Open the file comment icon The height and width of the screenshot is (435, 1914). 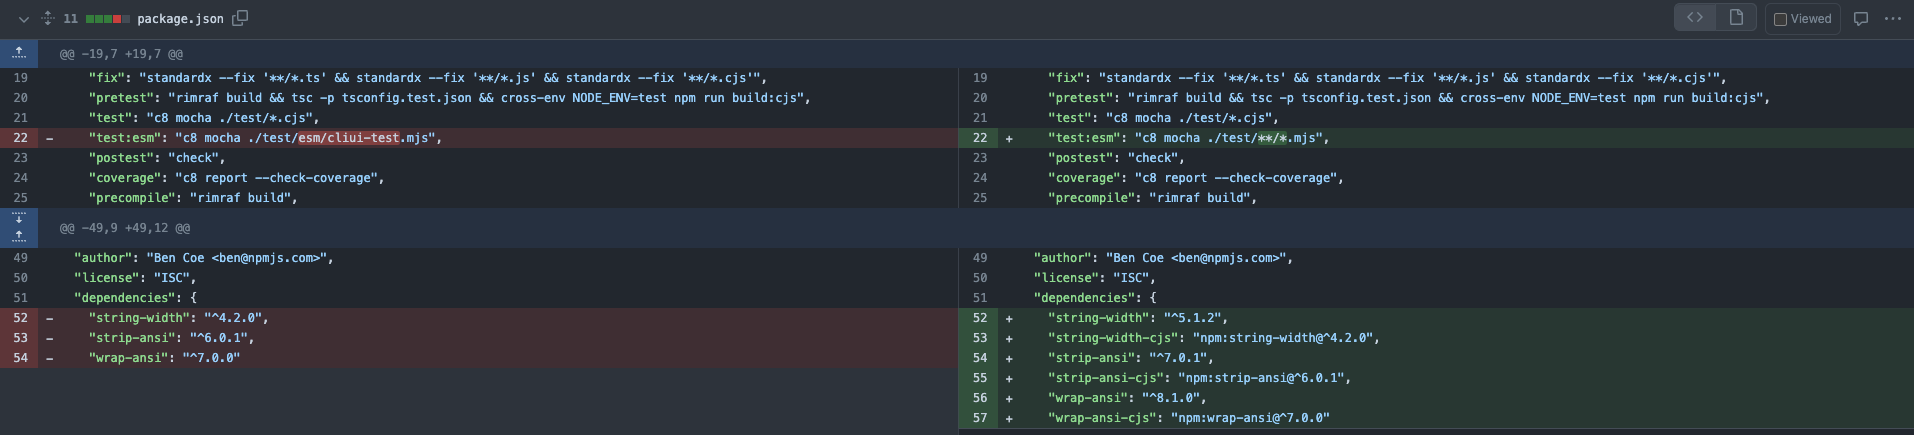(x=1861, y=19)
